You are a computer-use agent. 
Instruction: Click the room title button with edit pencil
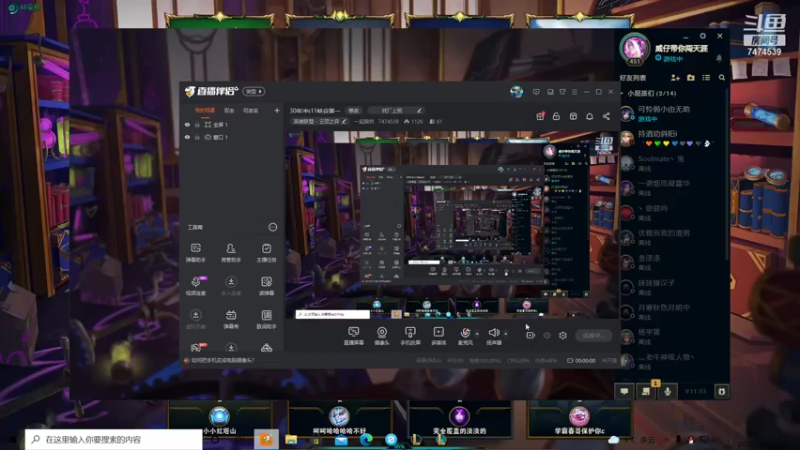(x=396, y=110)
